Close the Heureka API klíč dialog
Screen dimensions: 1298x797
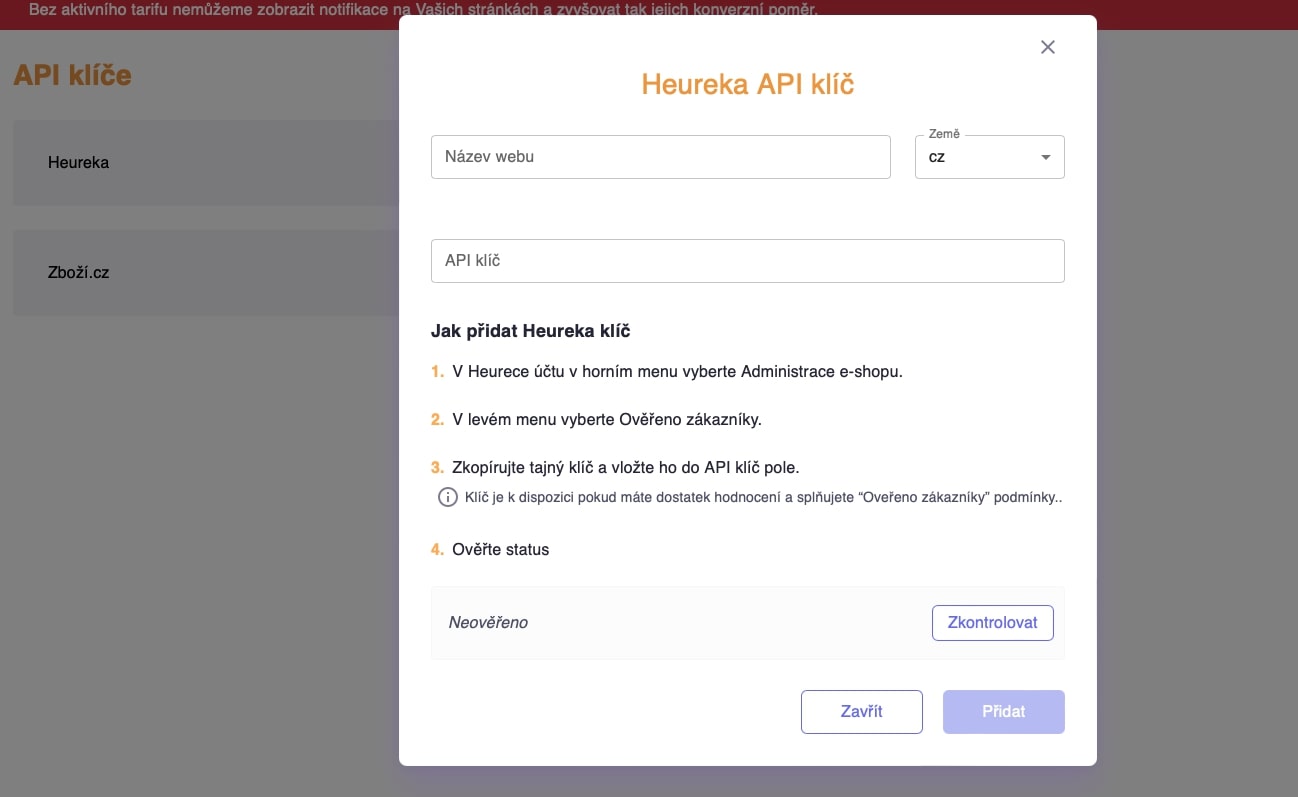1048,47
